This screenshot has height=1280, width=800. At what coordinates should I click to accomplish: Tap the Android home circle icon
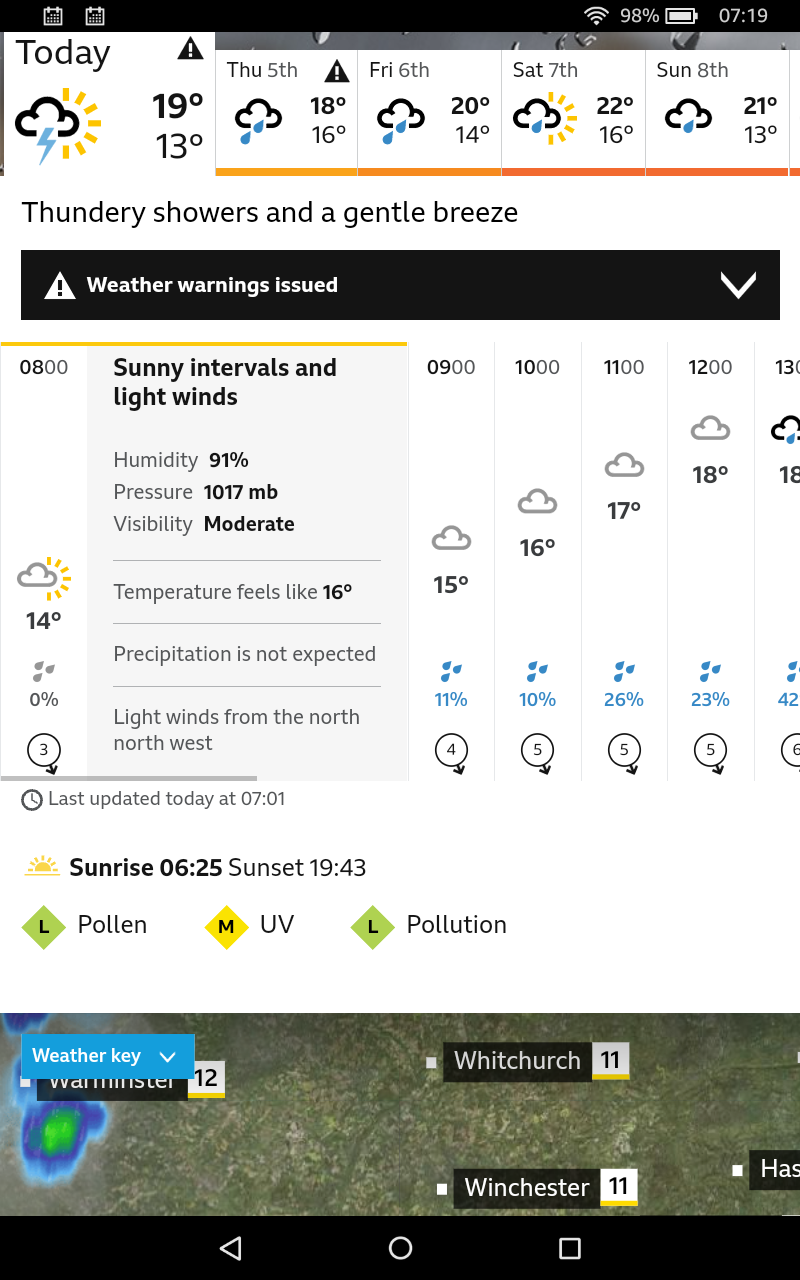[x=400, y=1247]
